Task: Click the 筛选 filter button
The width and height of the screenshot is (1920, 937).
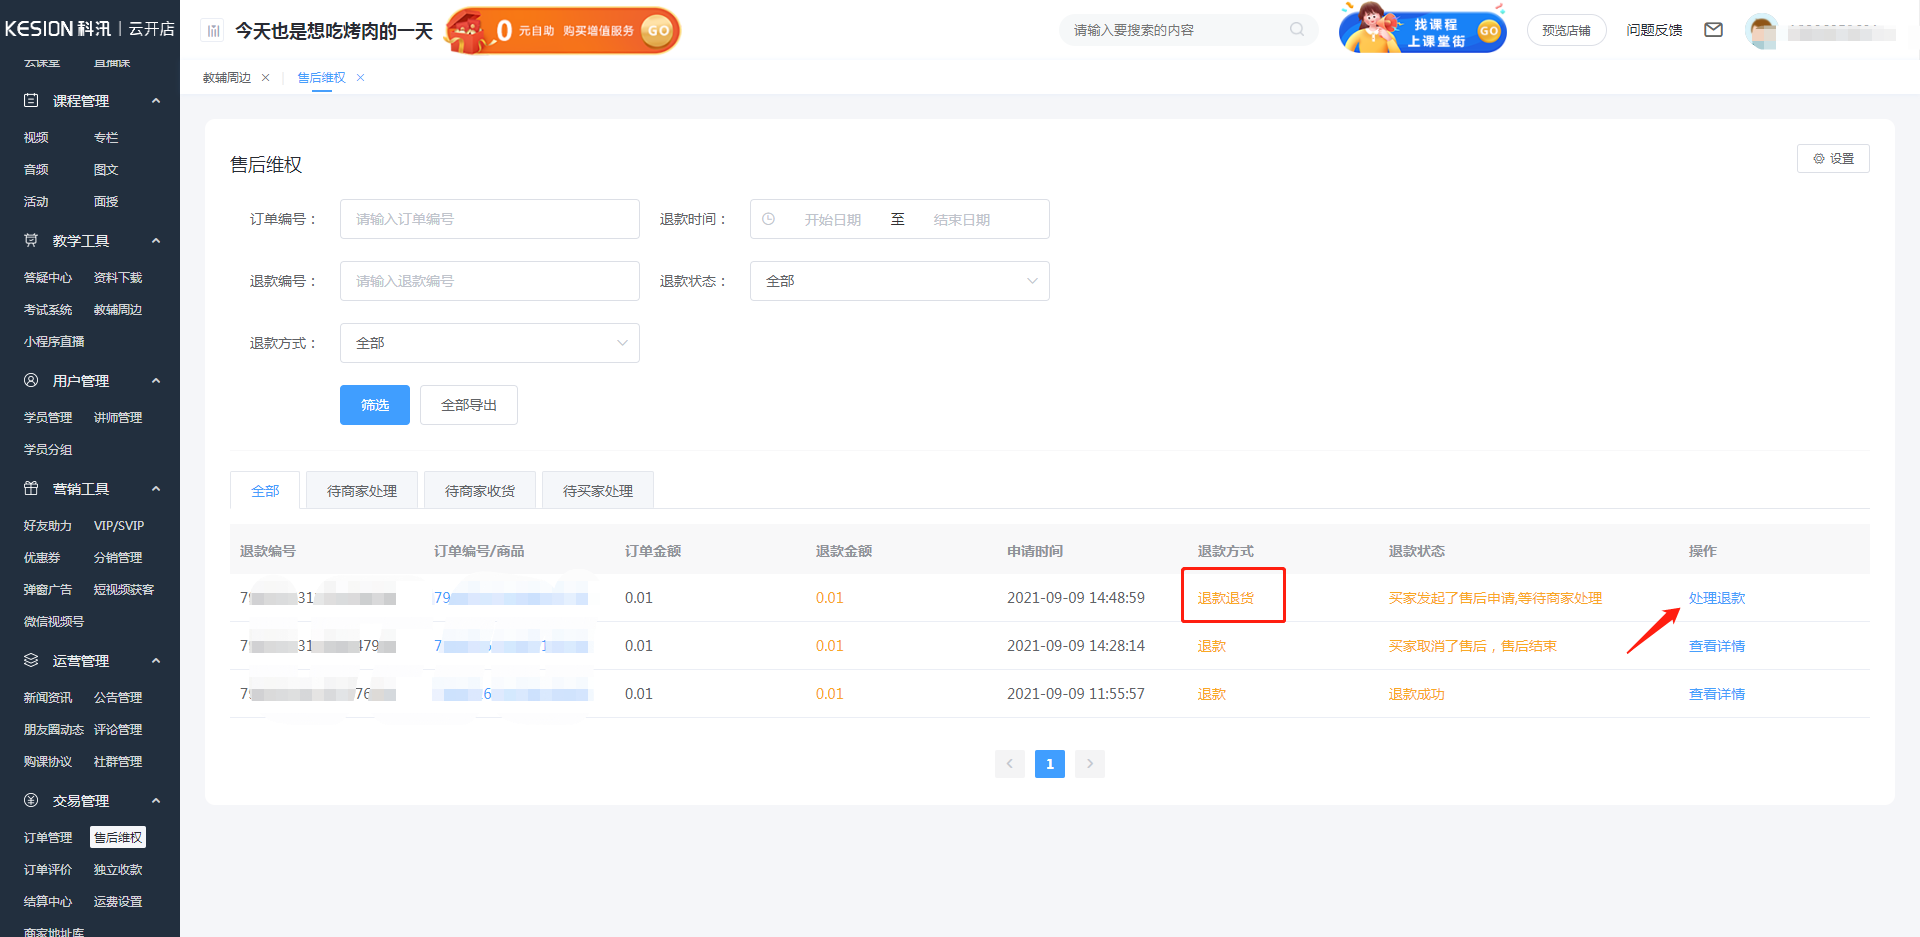Action: (x=374, y=405)
